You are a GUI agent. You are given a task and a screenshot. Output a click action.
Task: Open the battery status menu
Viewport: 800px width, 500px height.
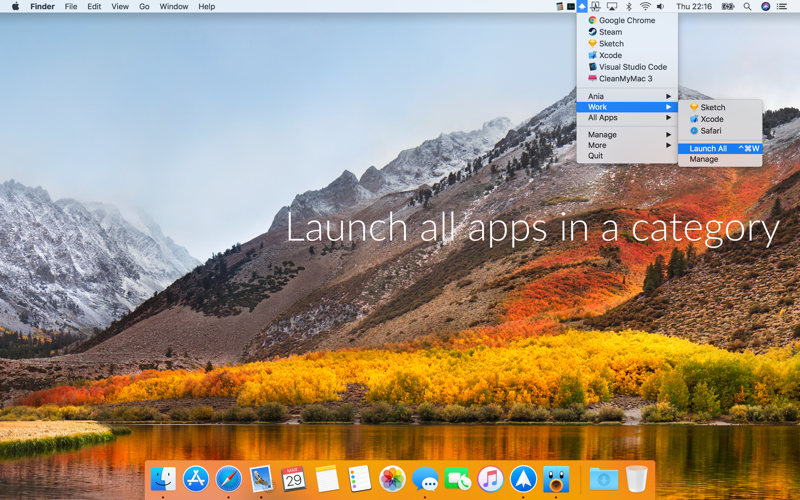[728, 6]
